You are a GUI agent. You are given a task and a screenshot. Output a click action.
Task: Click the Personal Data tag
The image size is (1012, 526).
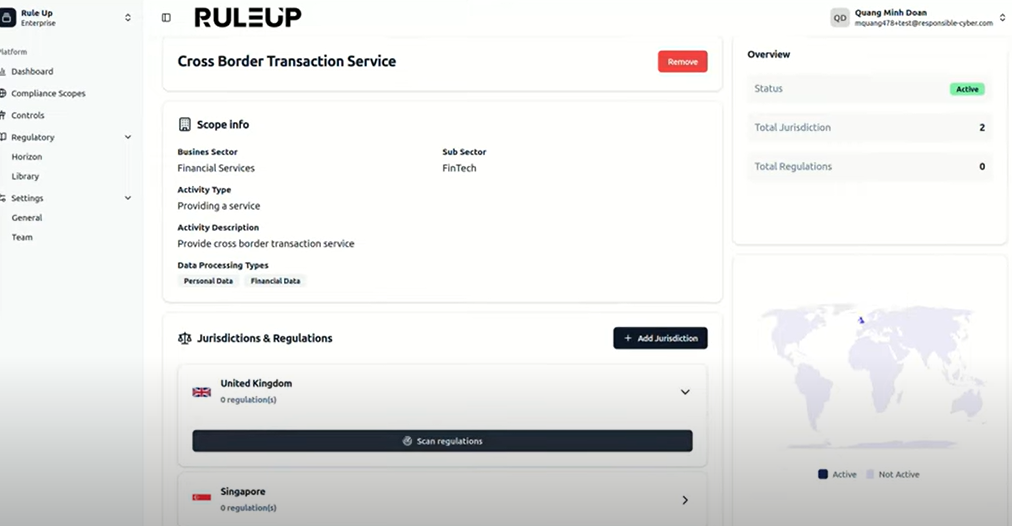[x=208, y=281]
